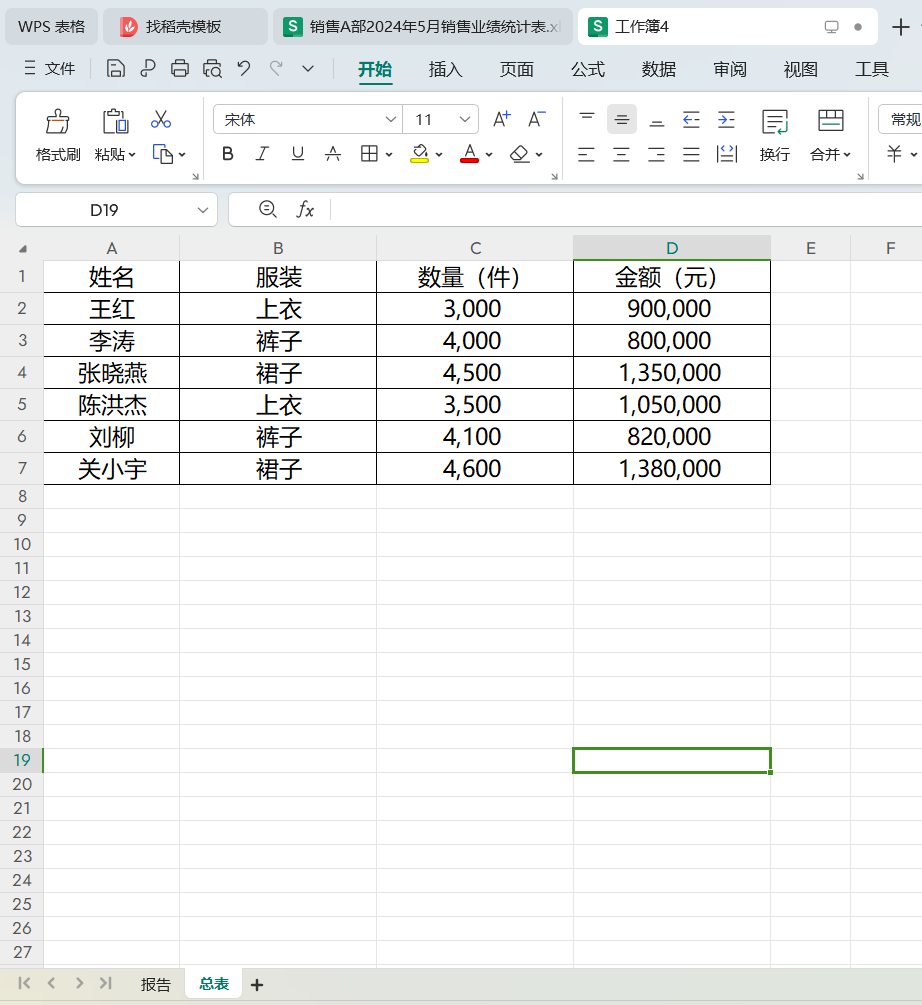Image resolution: width=922 pixels, height=1005 pixels.
Task: Click the Cut scissors icon
Action: pos(161,119)
